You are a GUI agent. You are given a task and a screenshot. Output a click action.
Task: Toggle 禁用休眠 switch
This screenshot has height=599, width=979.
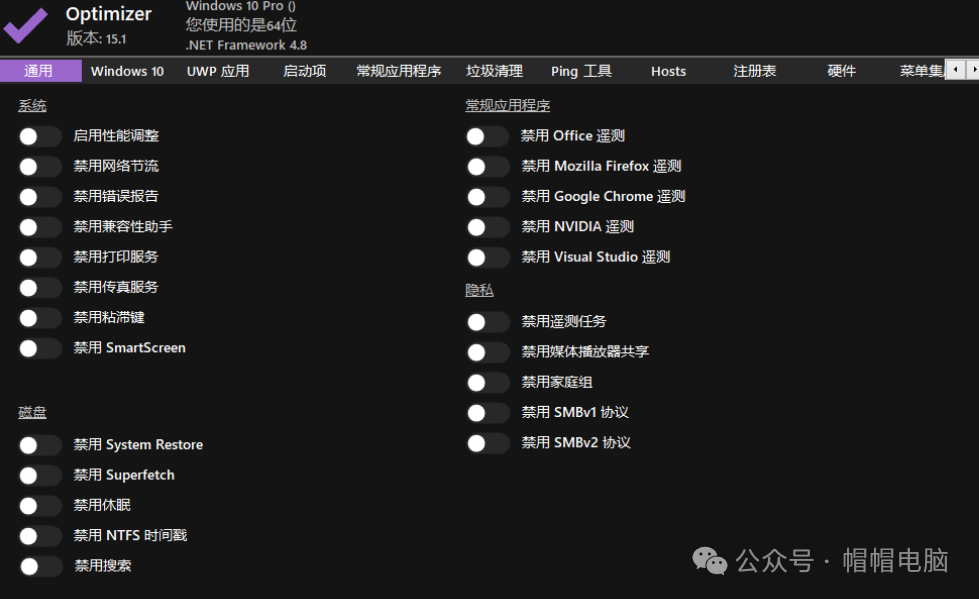pyautogui.click(x=39, y=506)
